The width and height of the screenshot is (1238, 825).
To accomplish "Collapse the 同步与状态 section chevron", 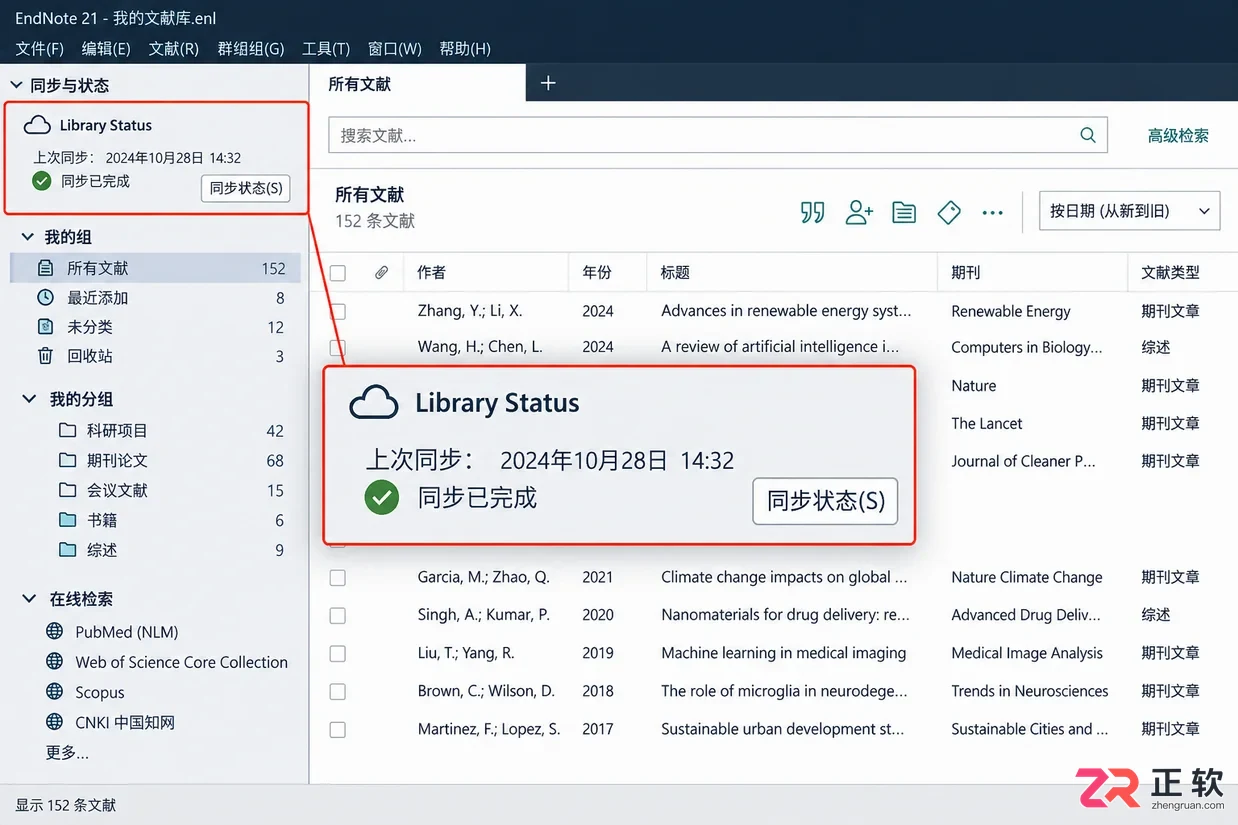I will pyautogui.click(x=16, y=85).
